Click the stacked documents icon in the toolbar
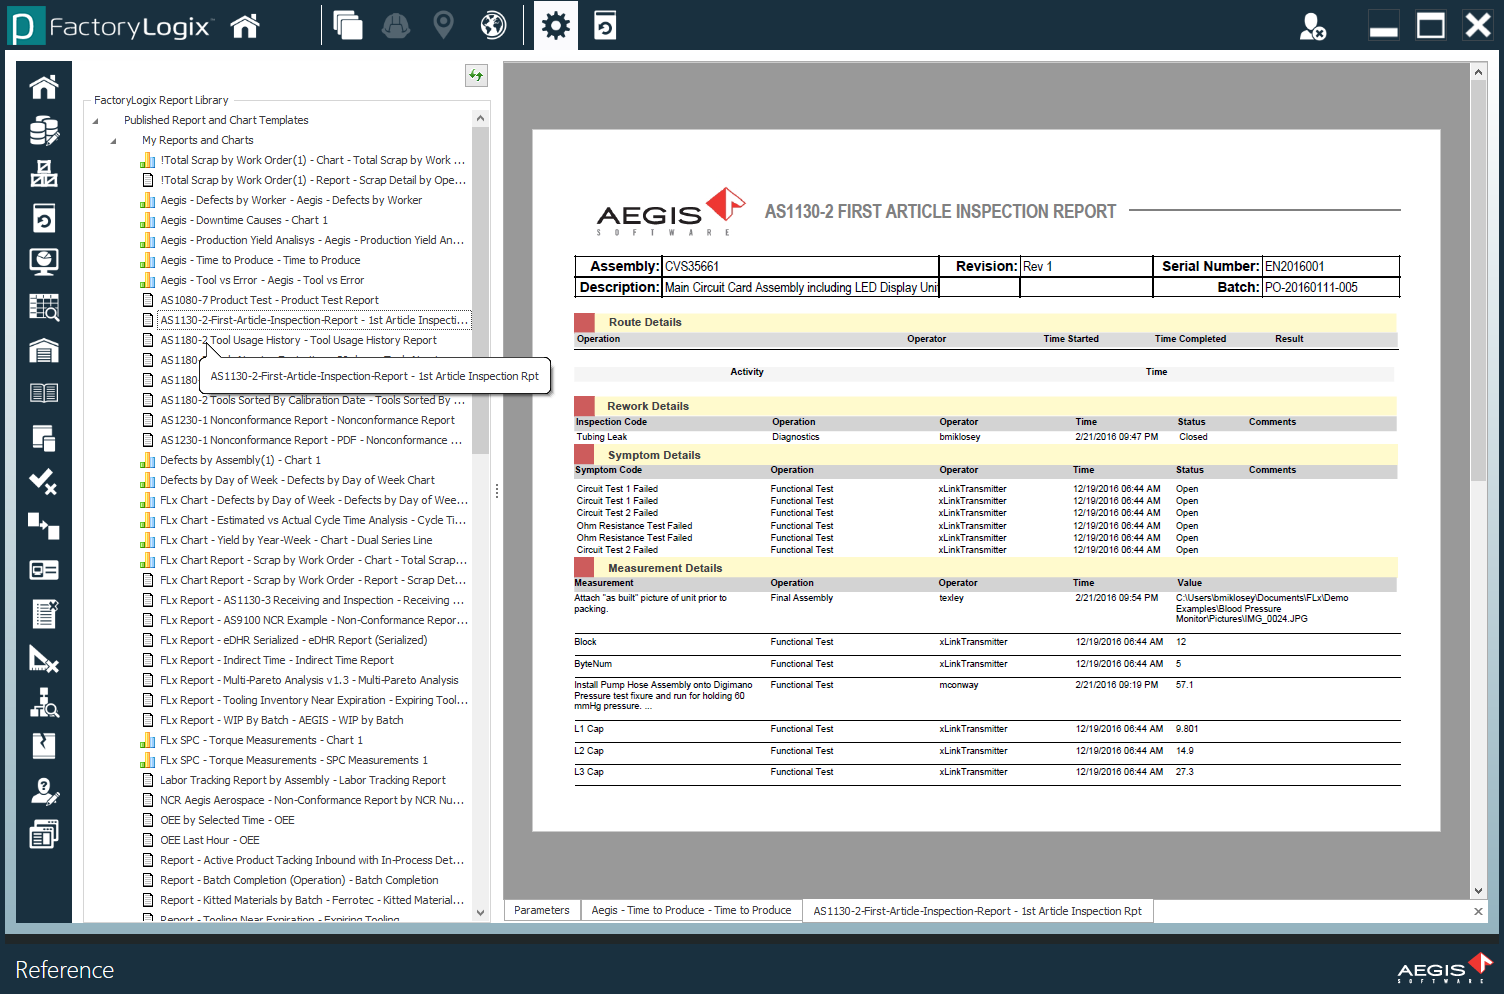1504x994 pixels. (348, 25)
